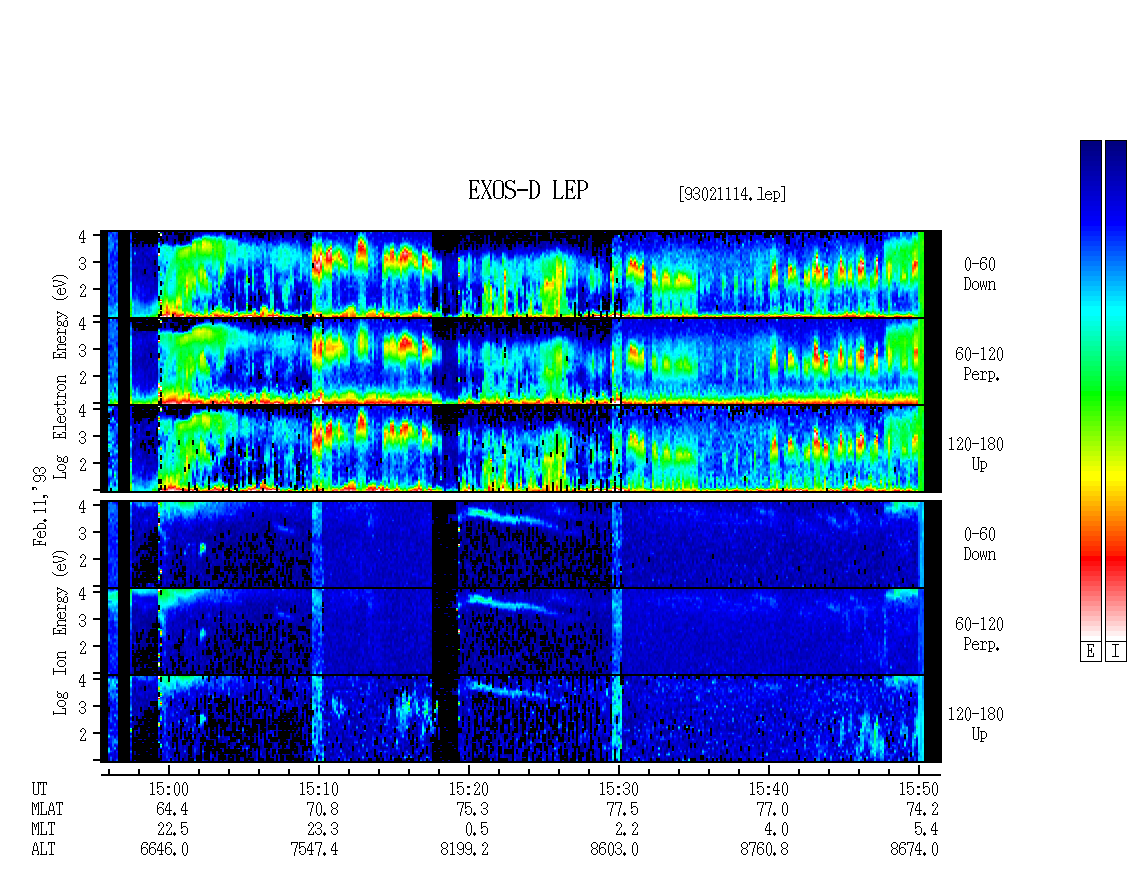Click the 60-120 Perp. label beside ion panel
The image size is (1130, 875).
[x=979, y=634]
